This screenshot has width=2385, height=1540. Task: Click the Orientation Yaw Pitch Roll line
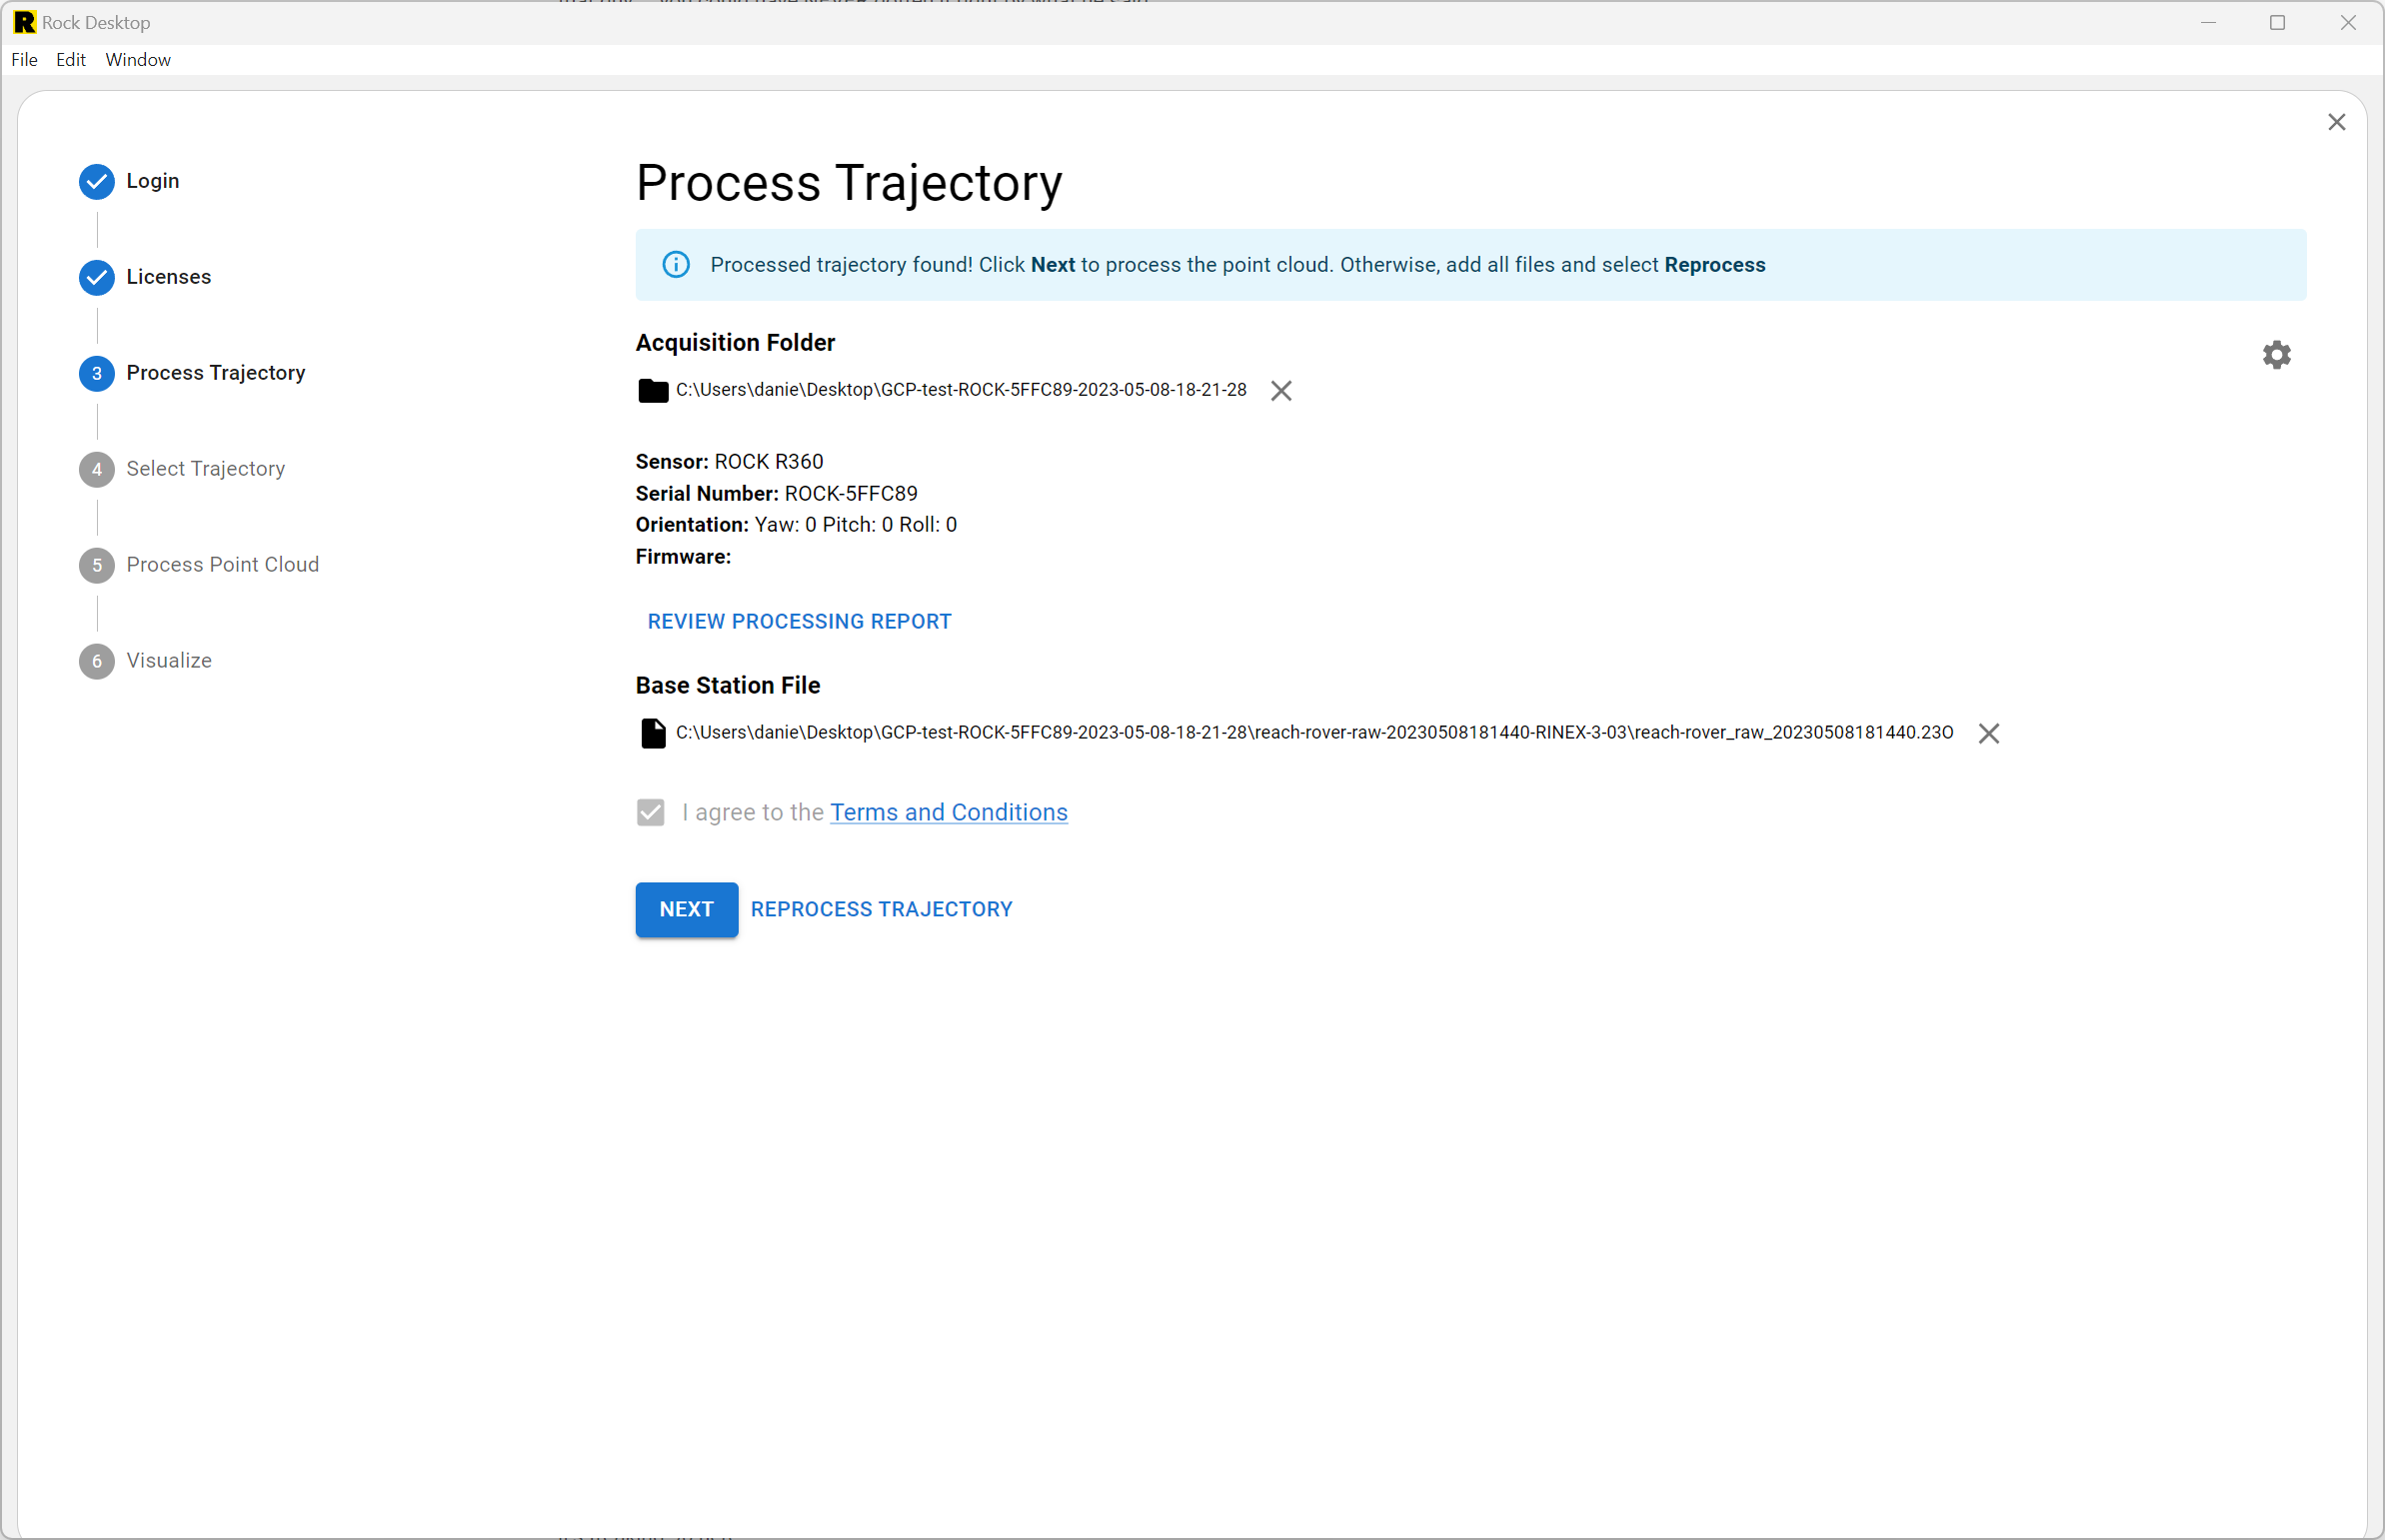point(796,525)
